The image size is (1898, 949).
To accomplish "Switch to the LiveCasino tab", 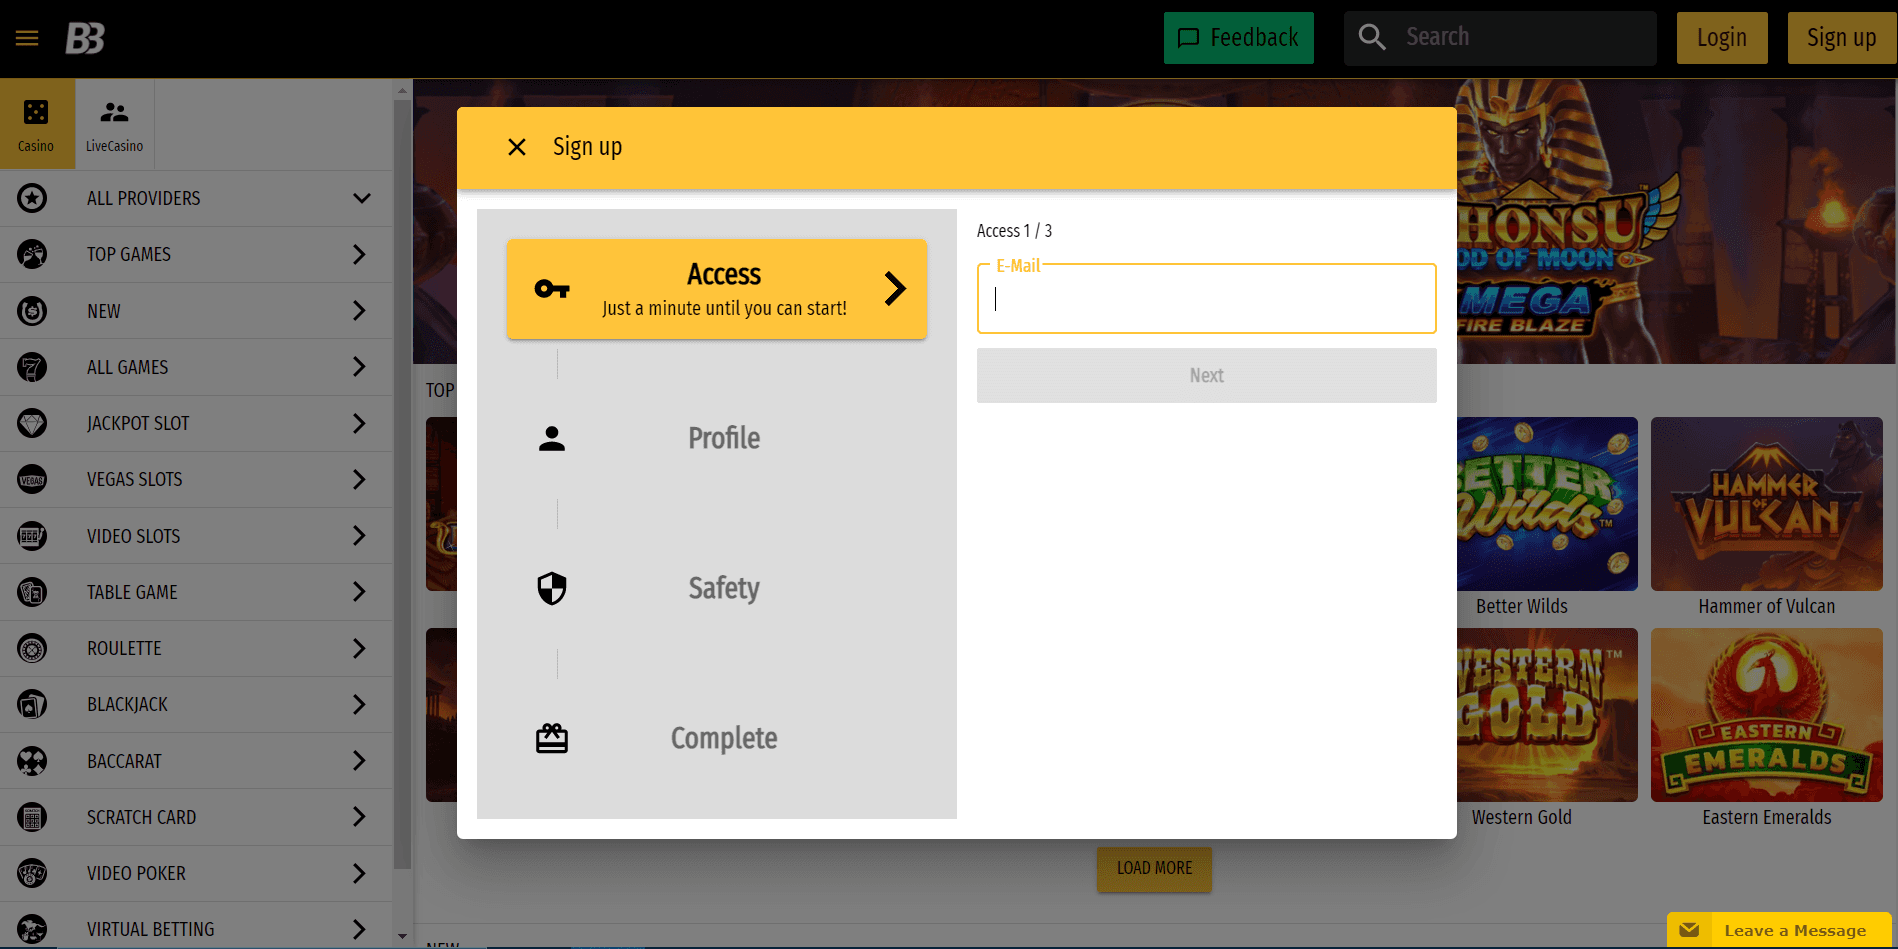I will pyautogui.click(x=114, y=124).
